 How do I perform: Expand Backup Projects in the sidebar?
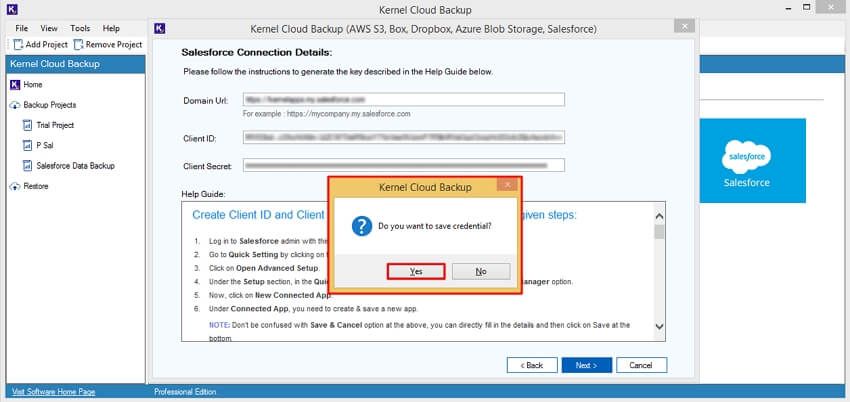[49, 105]
